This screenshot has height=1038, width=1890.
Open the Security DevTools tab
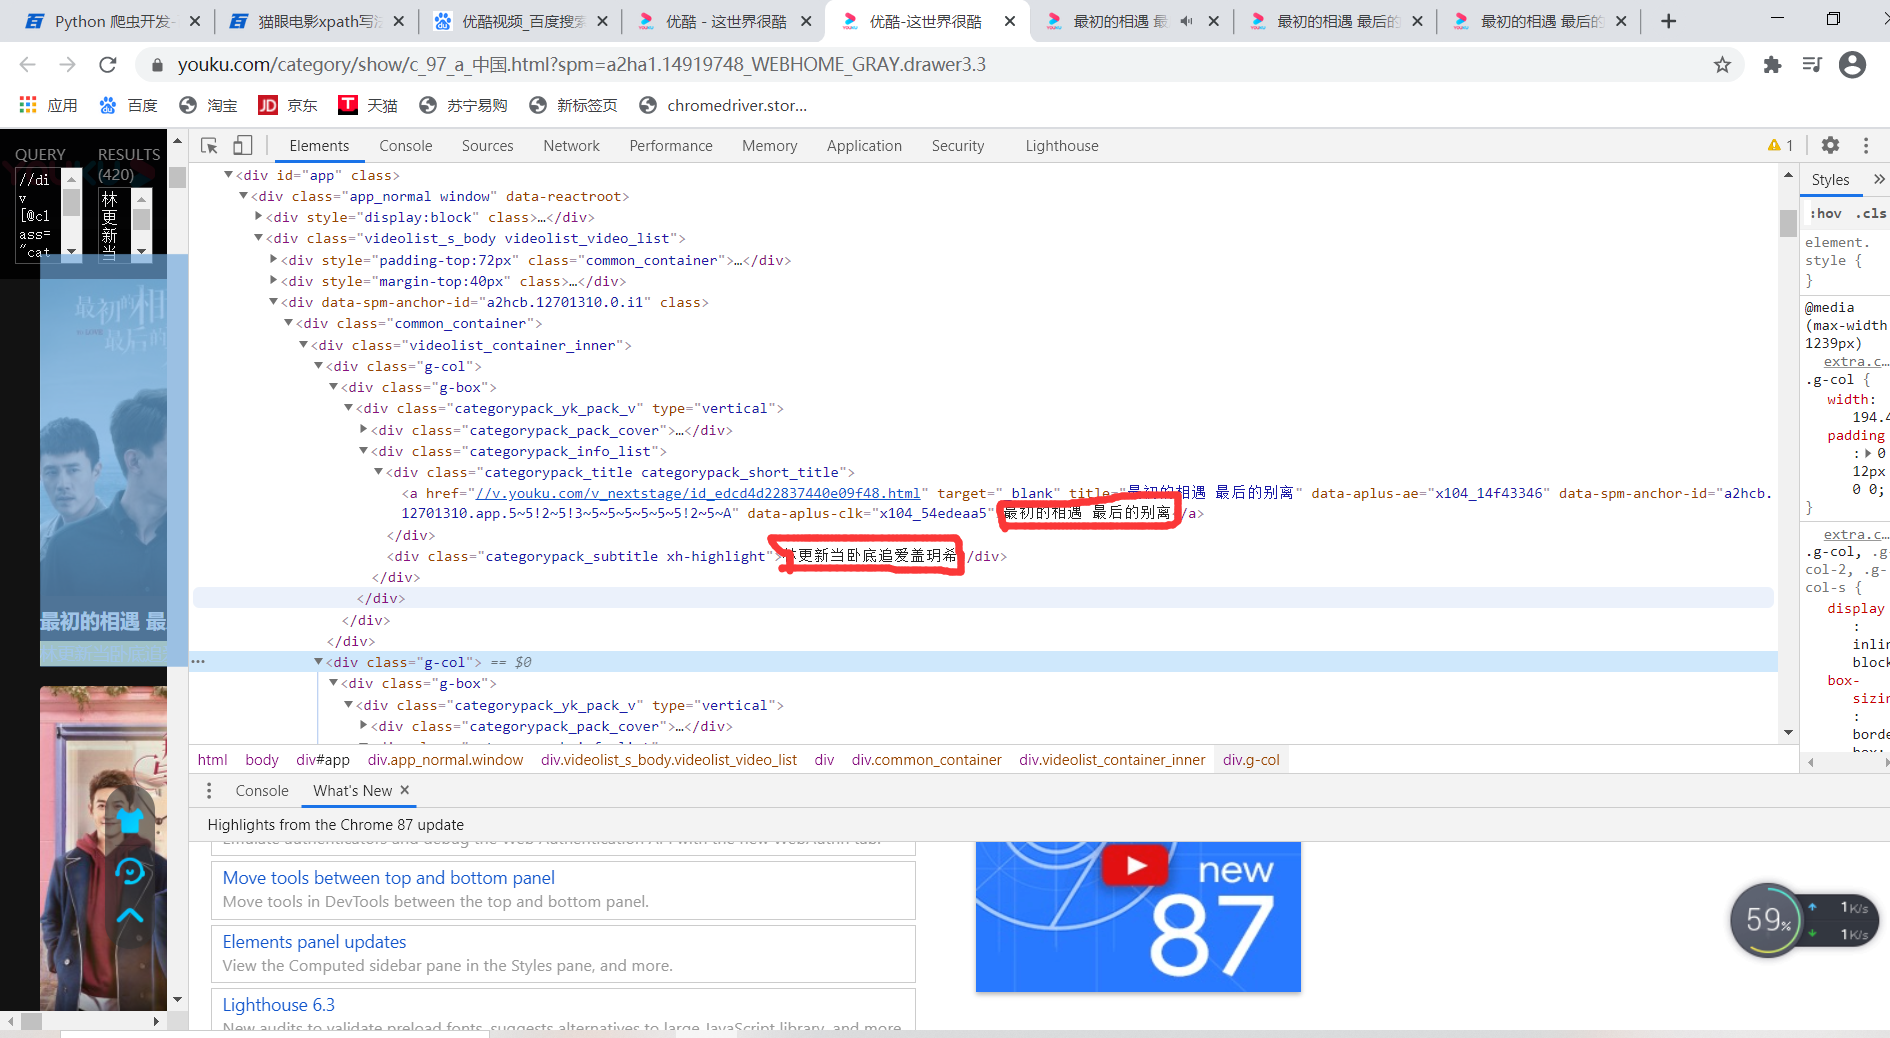pos(958,146)
